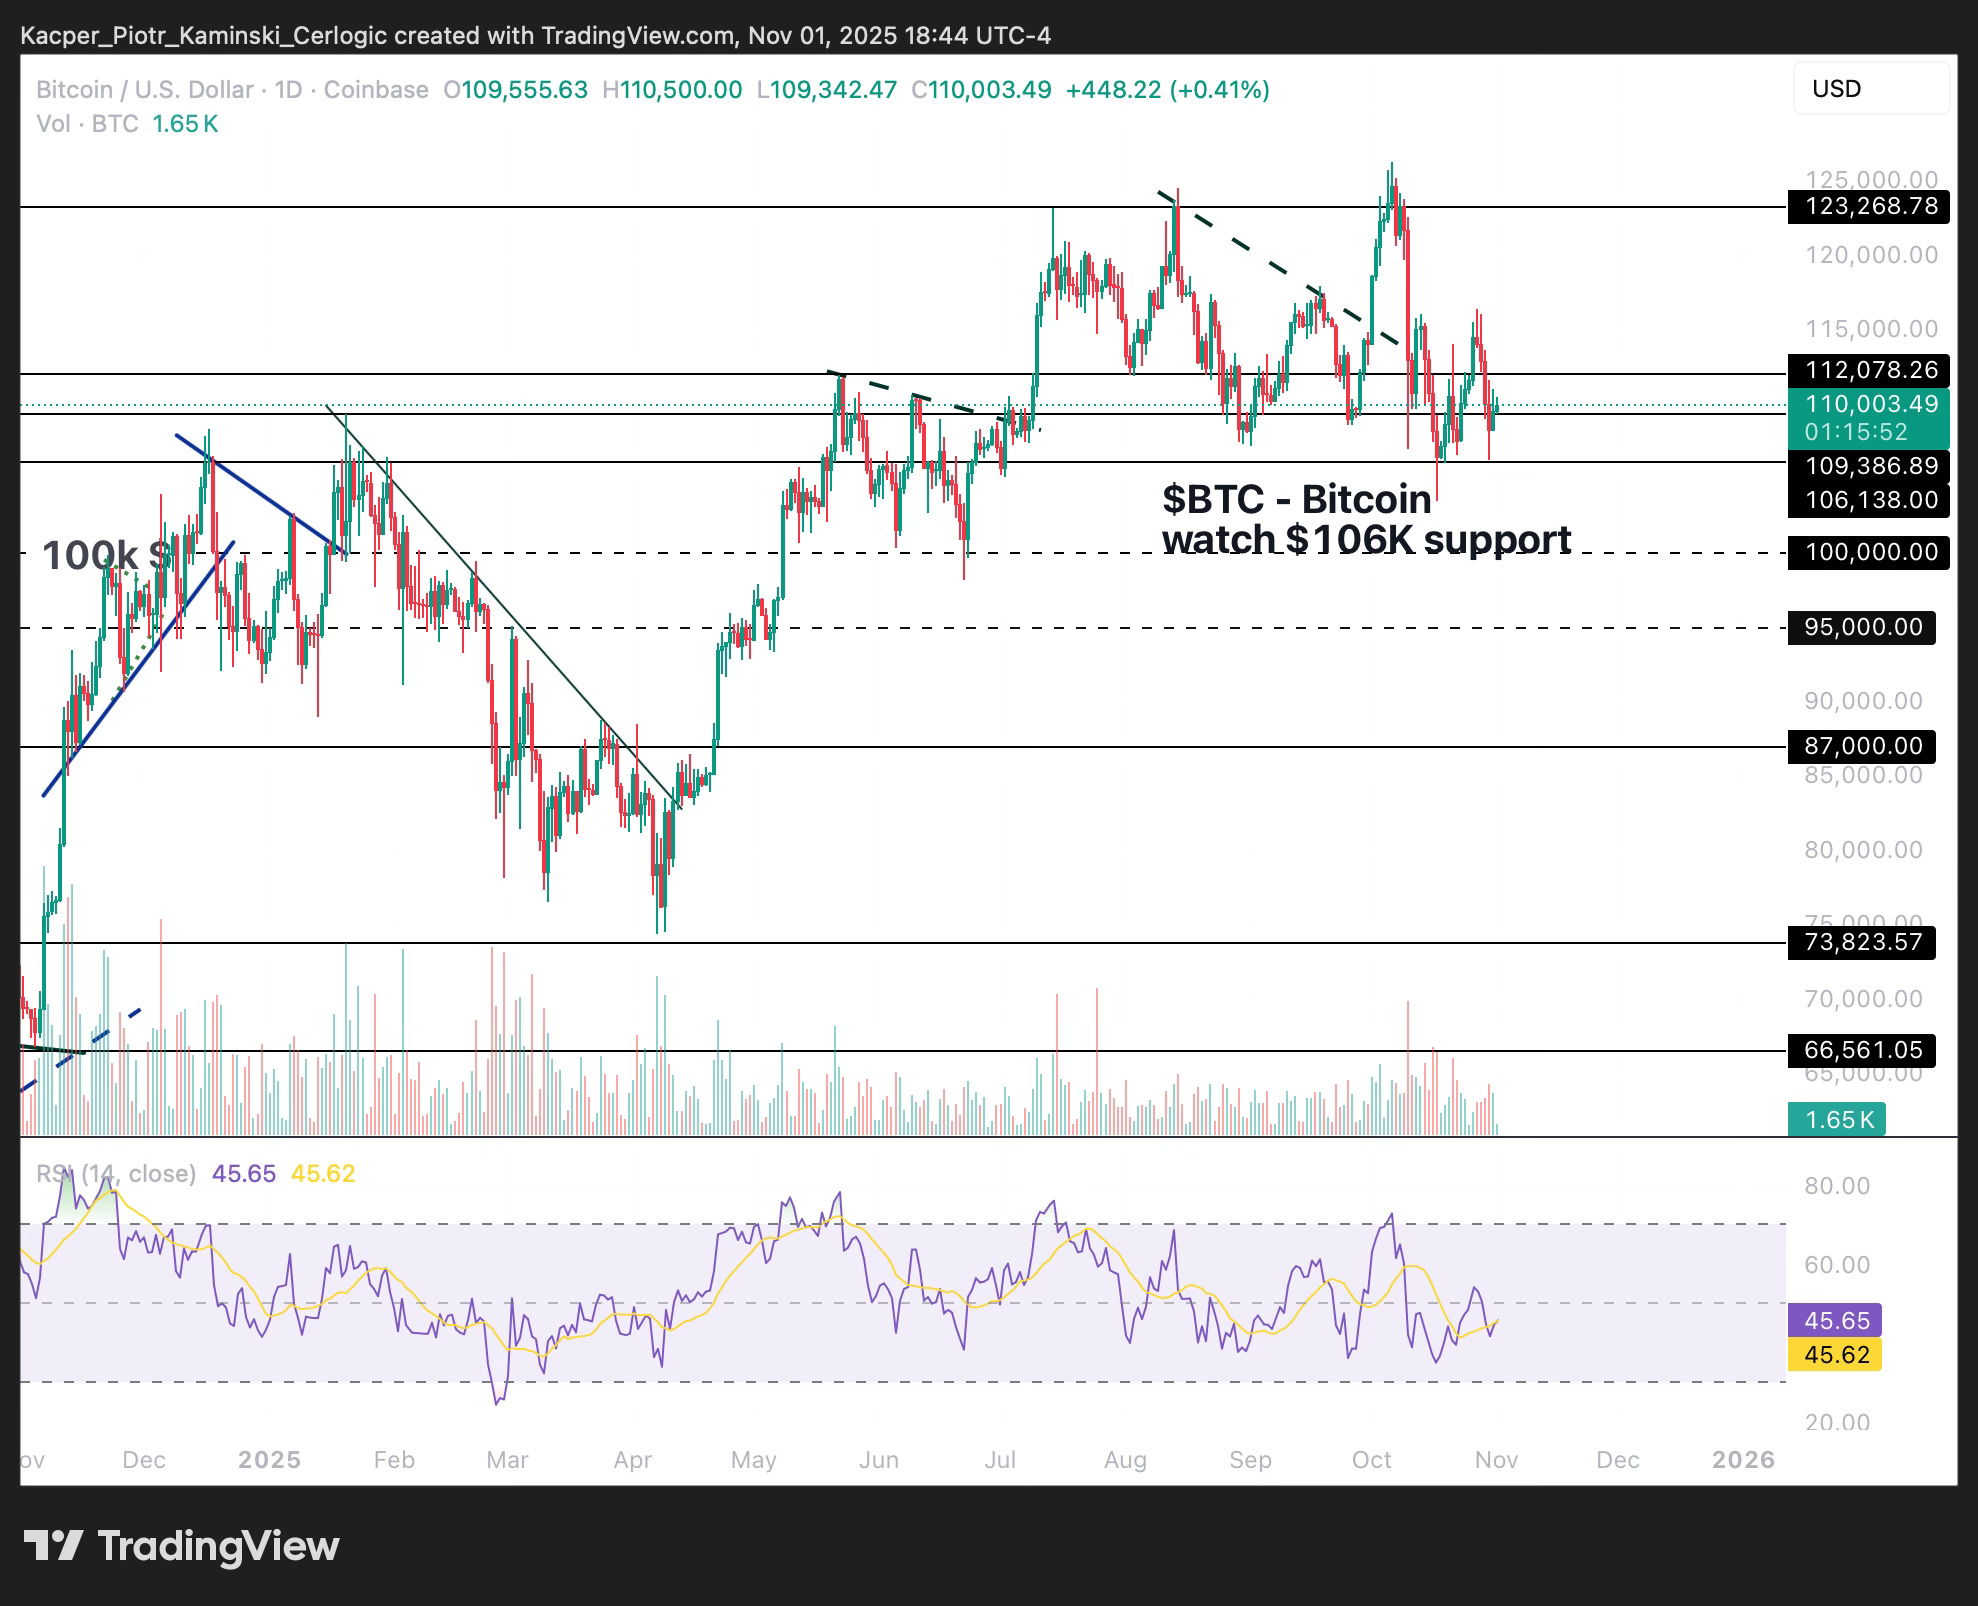Click the Bitcoin / U.S. Dollar symbol title
This screenshot has height=1606, width=1978.
[x=144, y=90]
